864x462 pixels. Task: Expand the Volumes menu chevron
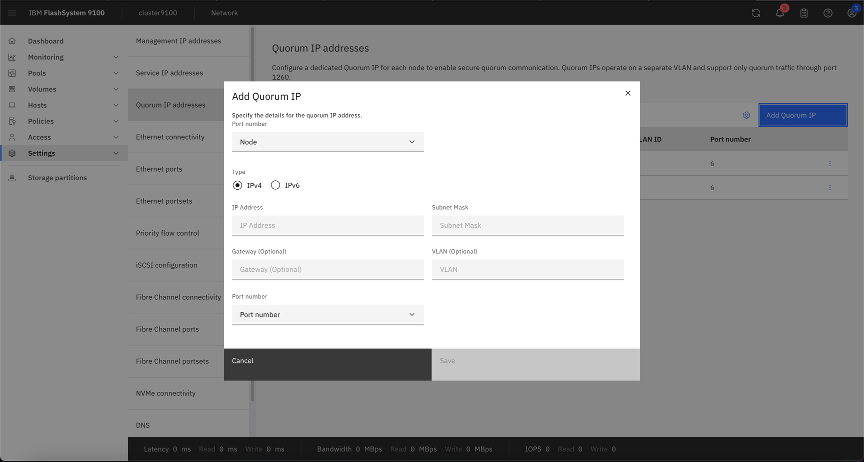pos(116,89)
